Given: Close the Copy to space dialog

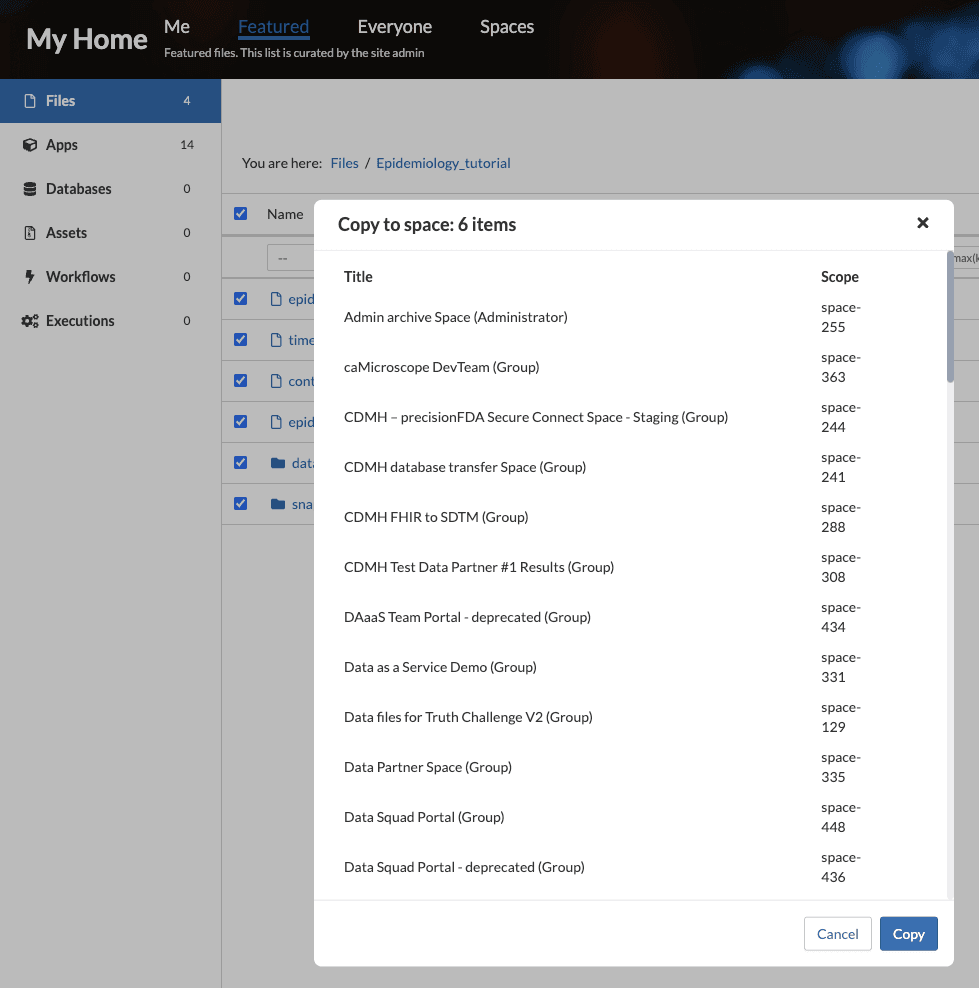Looking at the screenshot, I should click(922, 223).
